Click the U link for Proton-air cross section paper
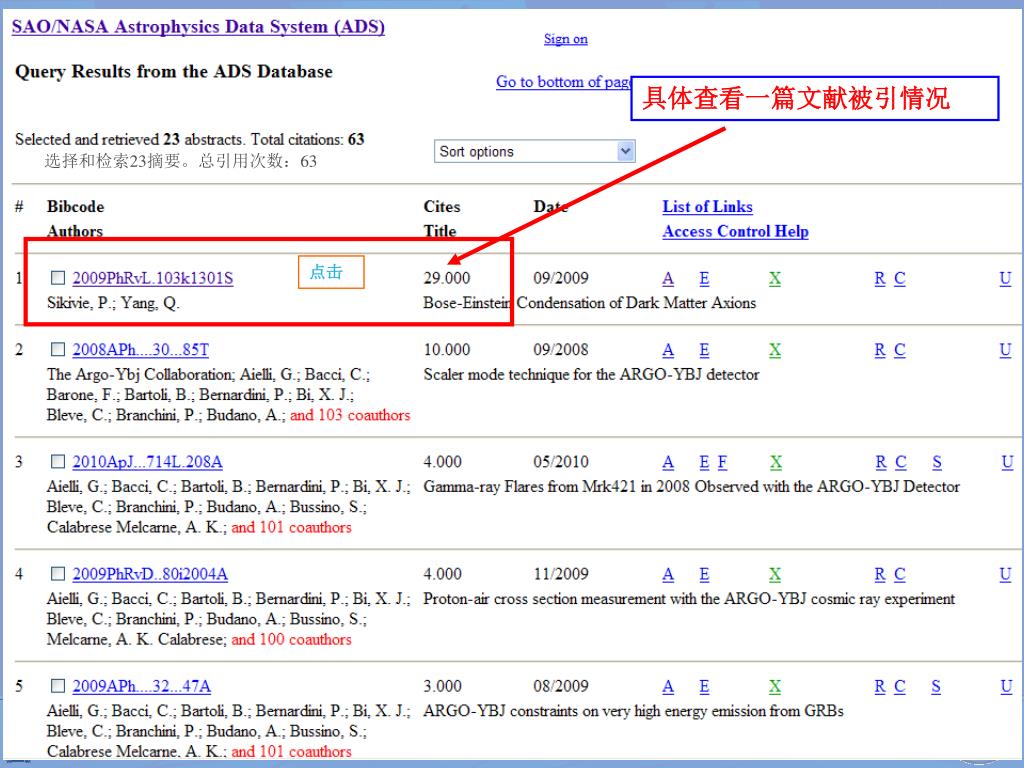 [x=1005, y=575]
